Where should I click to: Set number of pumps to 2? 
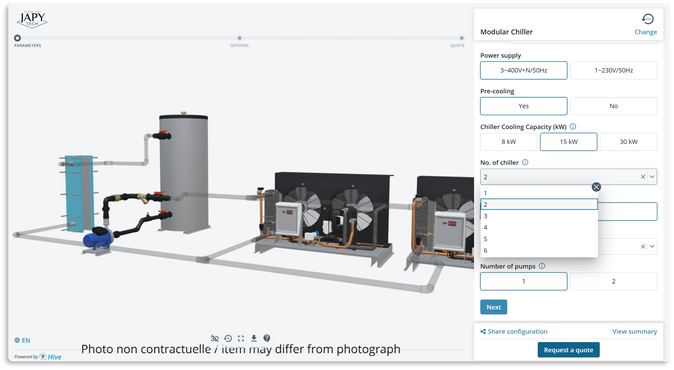(x=613, y=281)
